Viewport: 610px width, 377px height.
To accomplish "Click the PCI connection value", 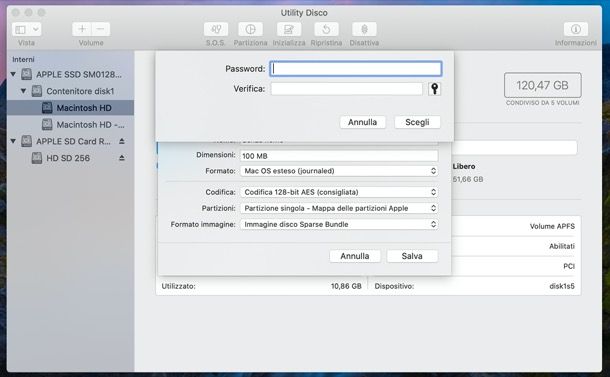I will click(569, 266).
